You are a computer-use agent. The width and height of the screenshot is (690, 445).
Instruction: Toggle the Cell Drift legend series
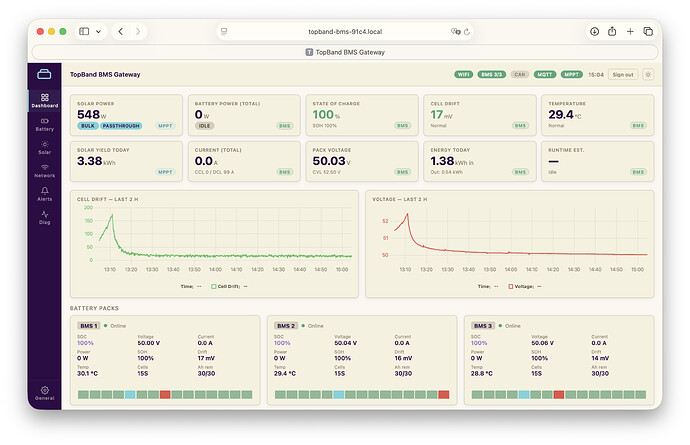(x=226, y=287)
